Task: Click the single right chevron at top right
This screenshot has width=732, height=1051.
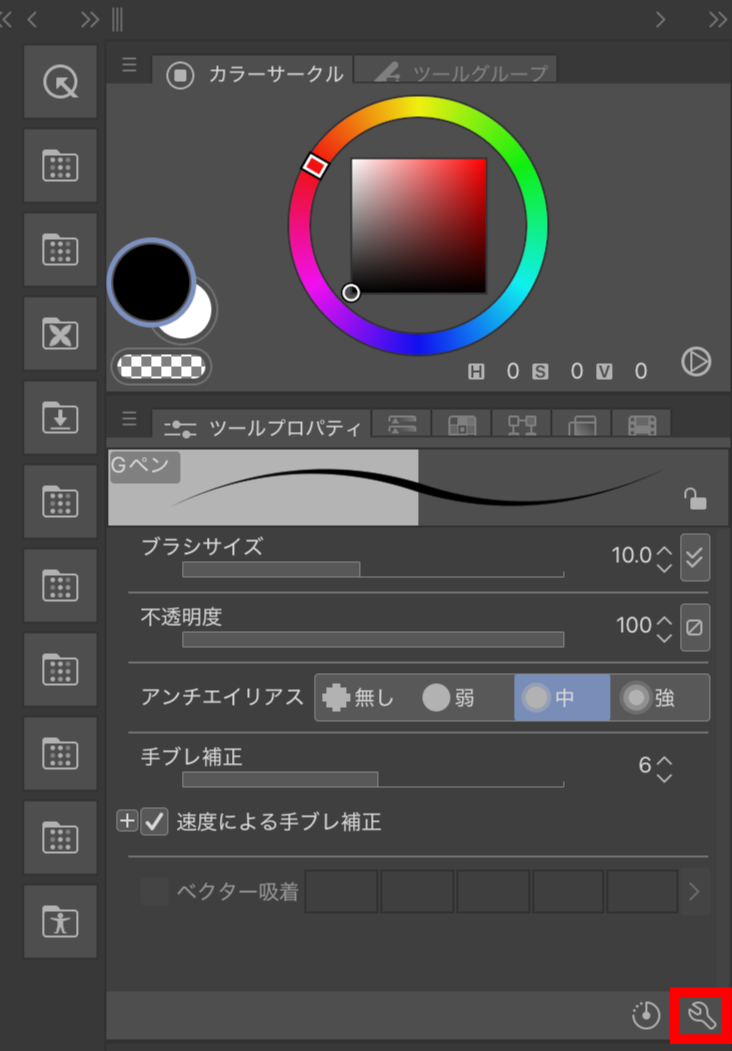Action: 661,19
